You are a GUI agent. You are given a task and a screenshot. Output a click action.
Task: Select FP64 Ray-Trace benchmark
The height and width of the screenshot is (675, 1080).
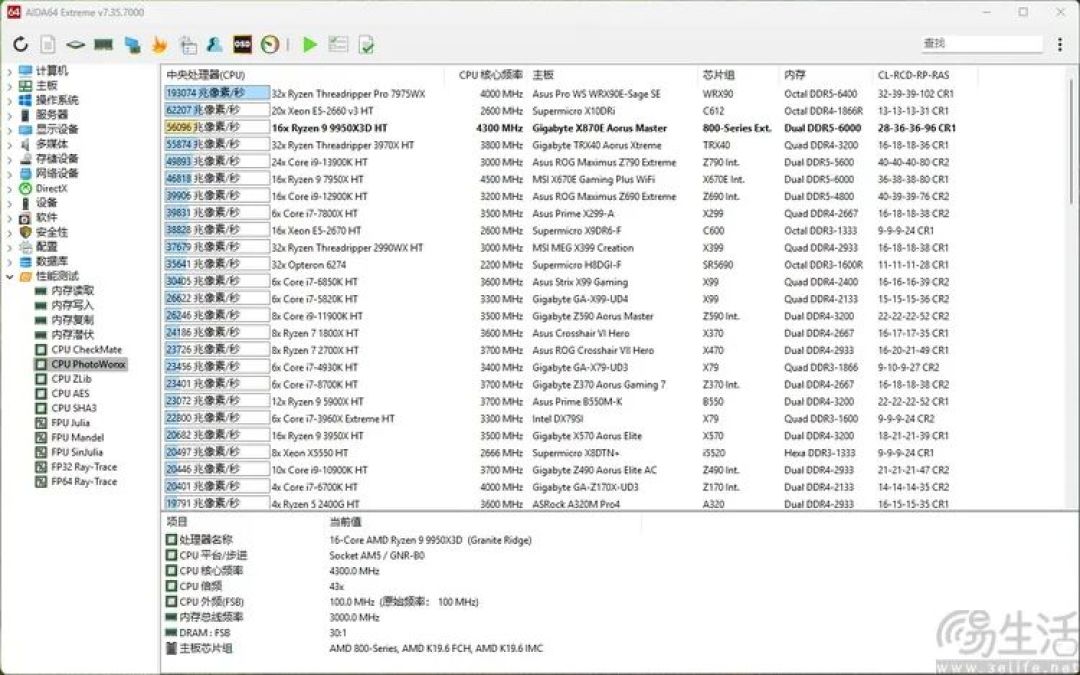[84, 481]
